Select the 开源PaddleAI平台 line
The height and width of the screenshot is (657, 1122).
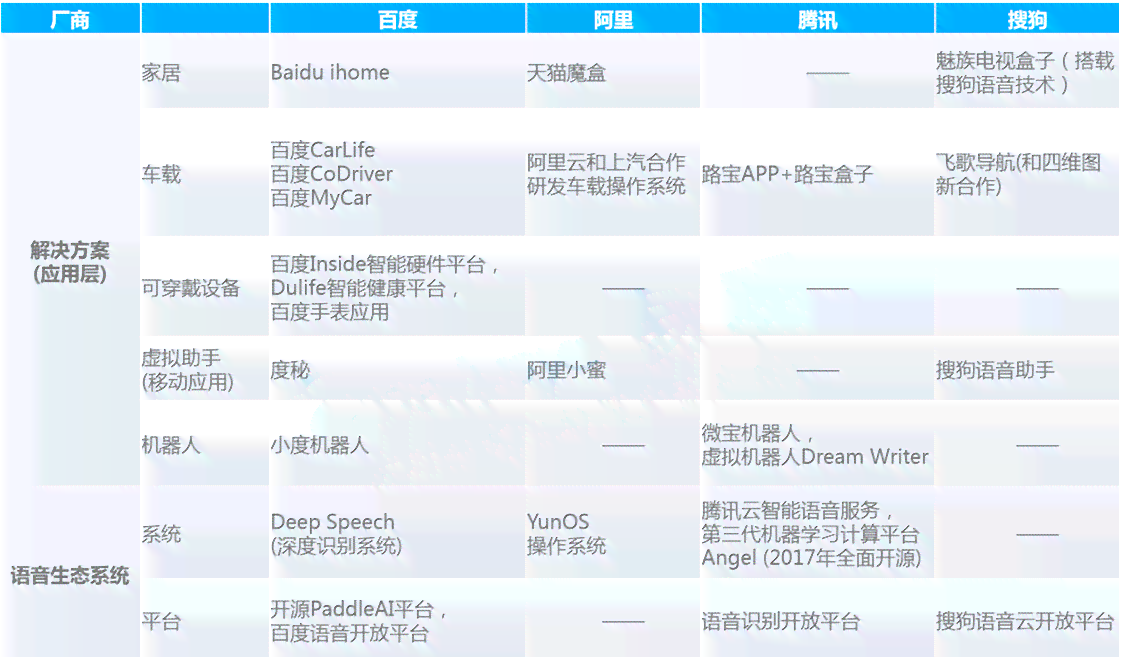pos(358,609)
